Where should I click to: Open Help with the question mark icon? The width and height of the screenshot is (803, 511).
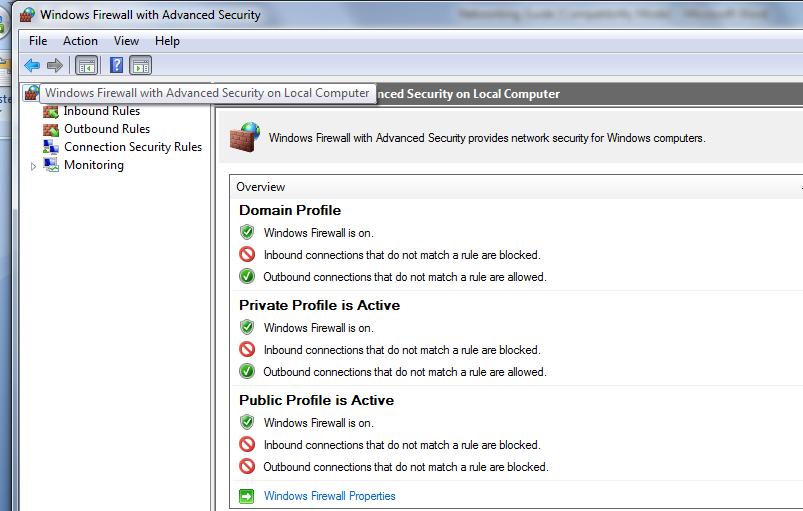(x=117, y=65)
